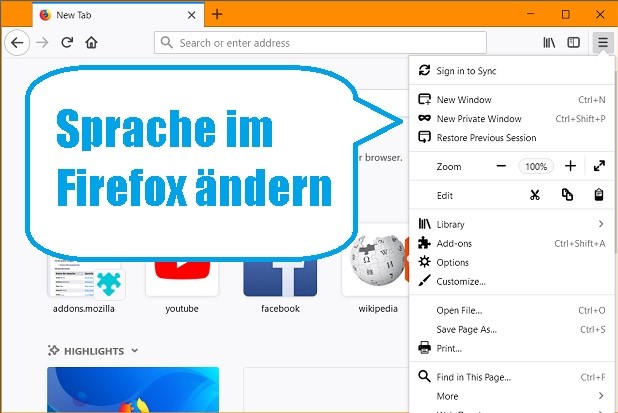Click Print... in the menu

[x=512, y=348]
